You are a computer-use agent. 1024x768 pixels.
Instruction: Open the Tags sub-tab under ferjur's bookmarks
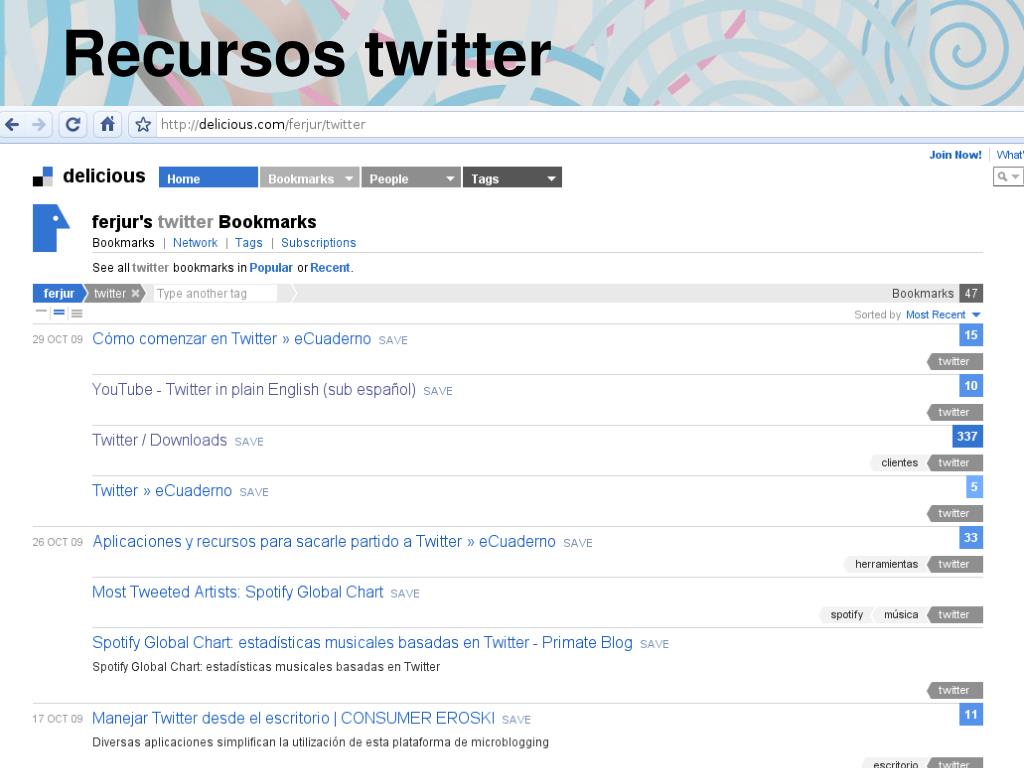249,242
